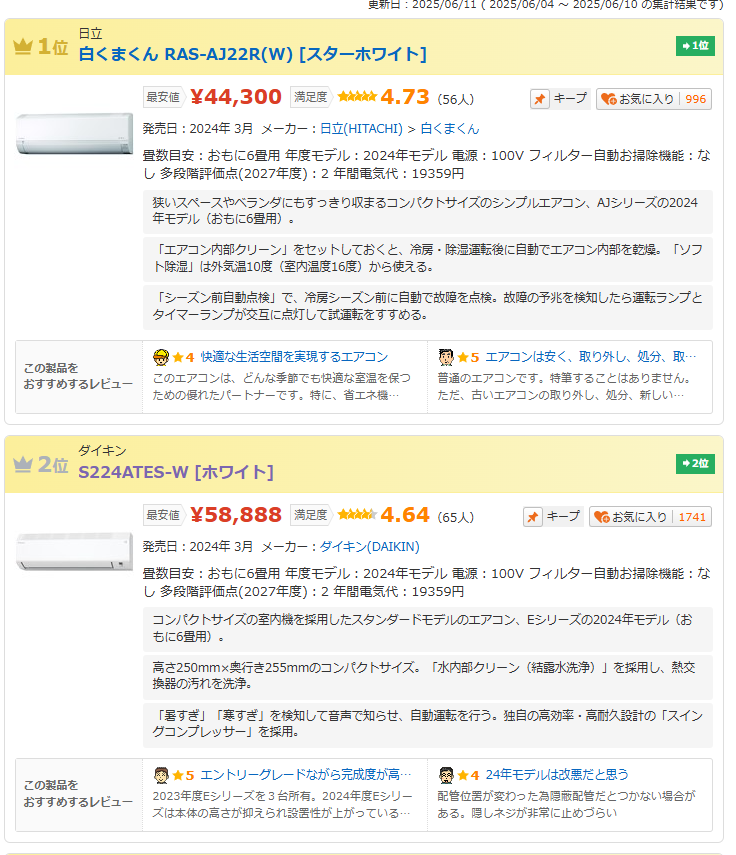Viewport: 736px width, 855px height.
Task: Open 日立(HITACHI) maker link
Action: pyautogui.click(x=361, y=129)
